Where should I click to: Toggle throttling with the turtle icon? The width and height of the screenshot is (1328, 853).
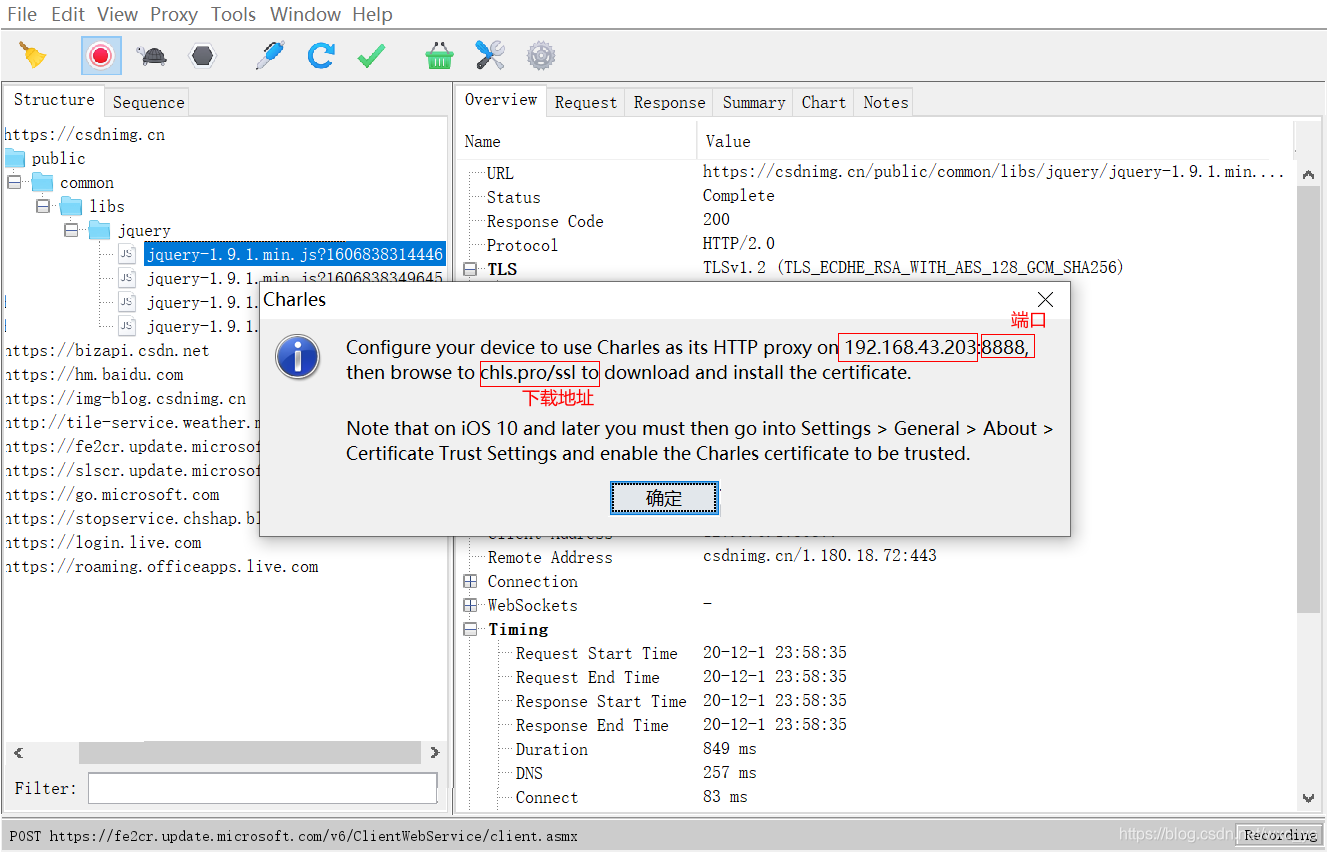click(x=152, y=56)
